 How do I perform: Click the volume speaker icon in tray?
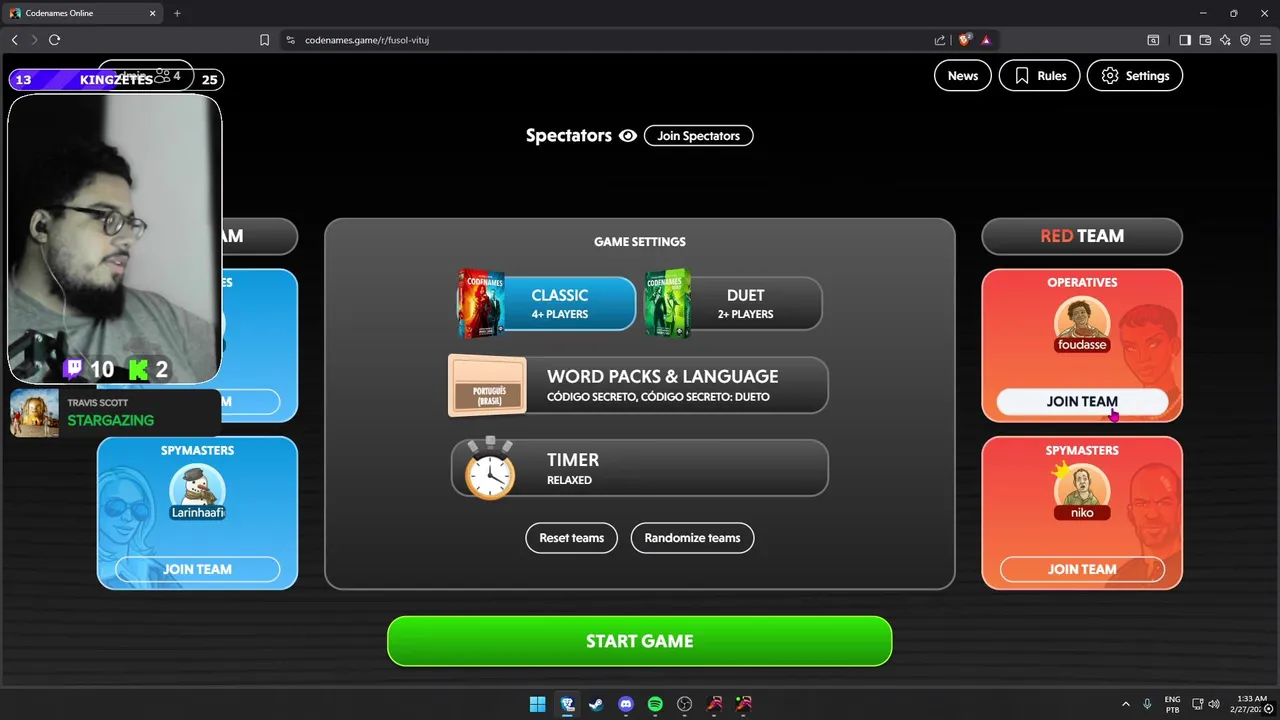pos(1216,704)
